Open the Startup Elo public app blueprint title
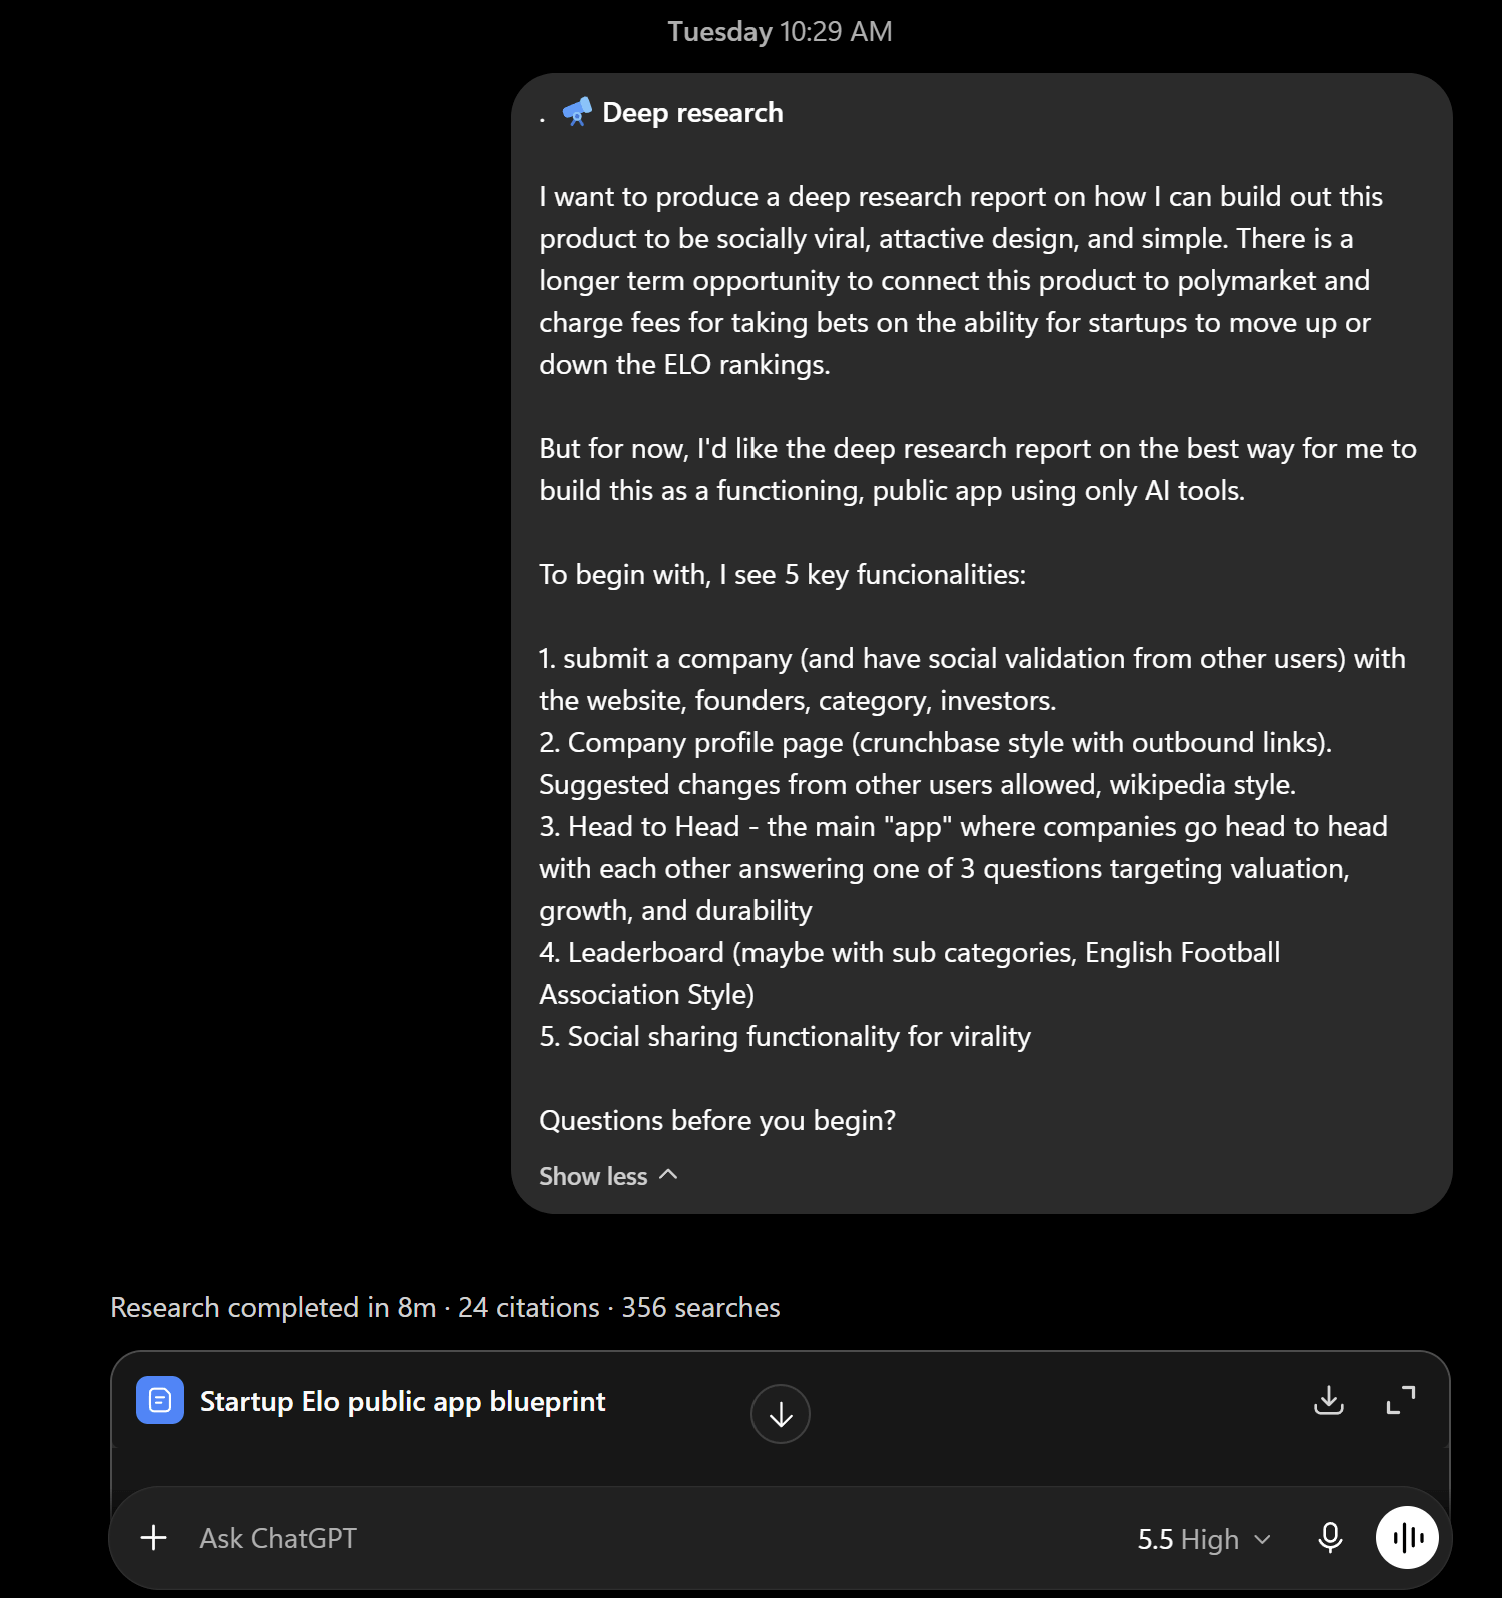 [x=402, y=1401]
